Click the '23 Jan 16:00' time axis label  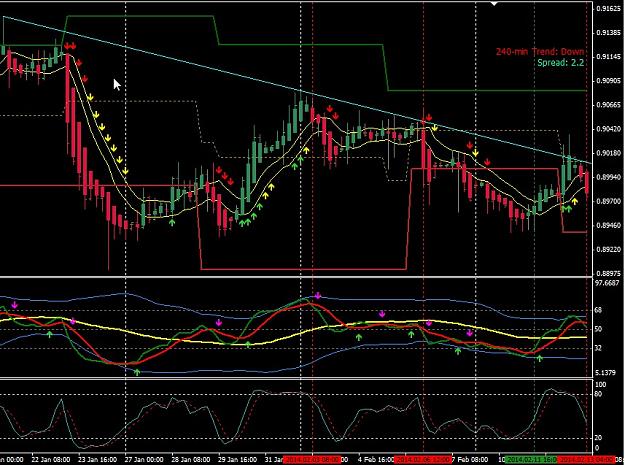pos(97,459)
